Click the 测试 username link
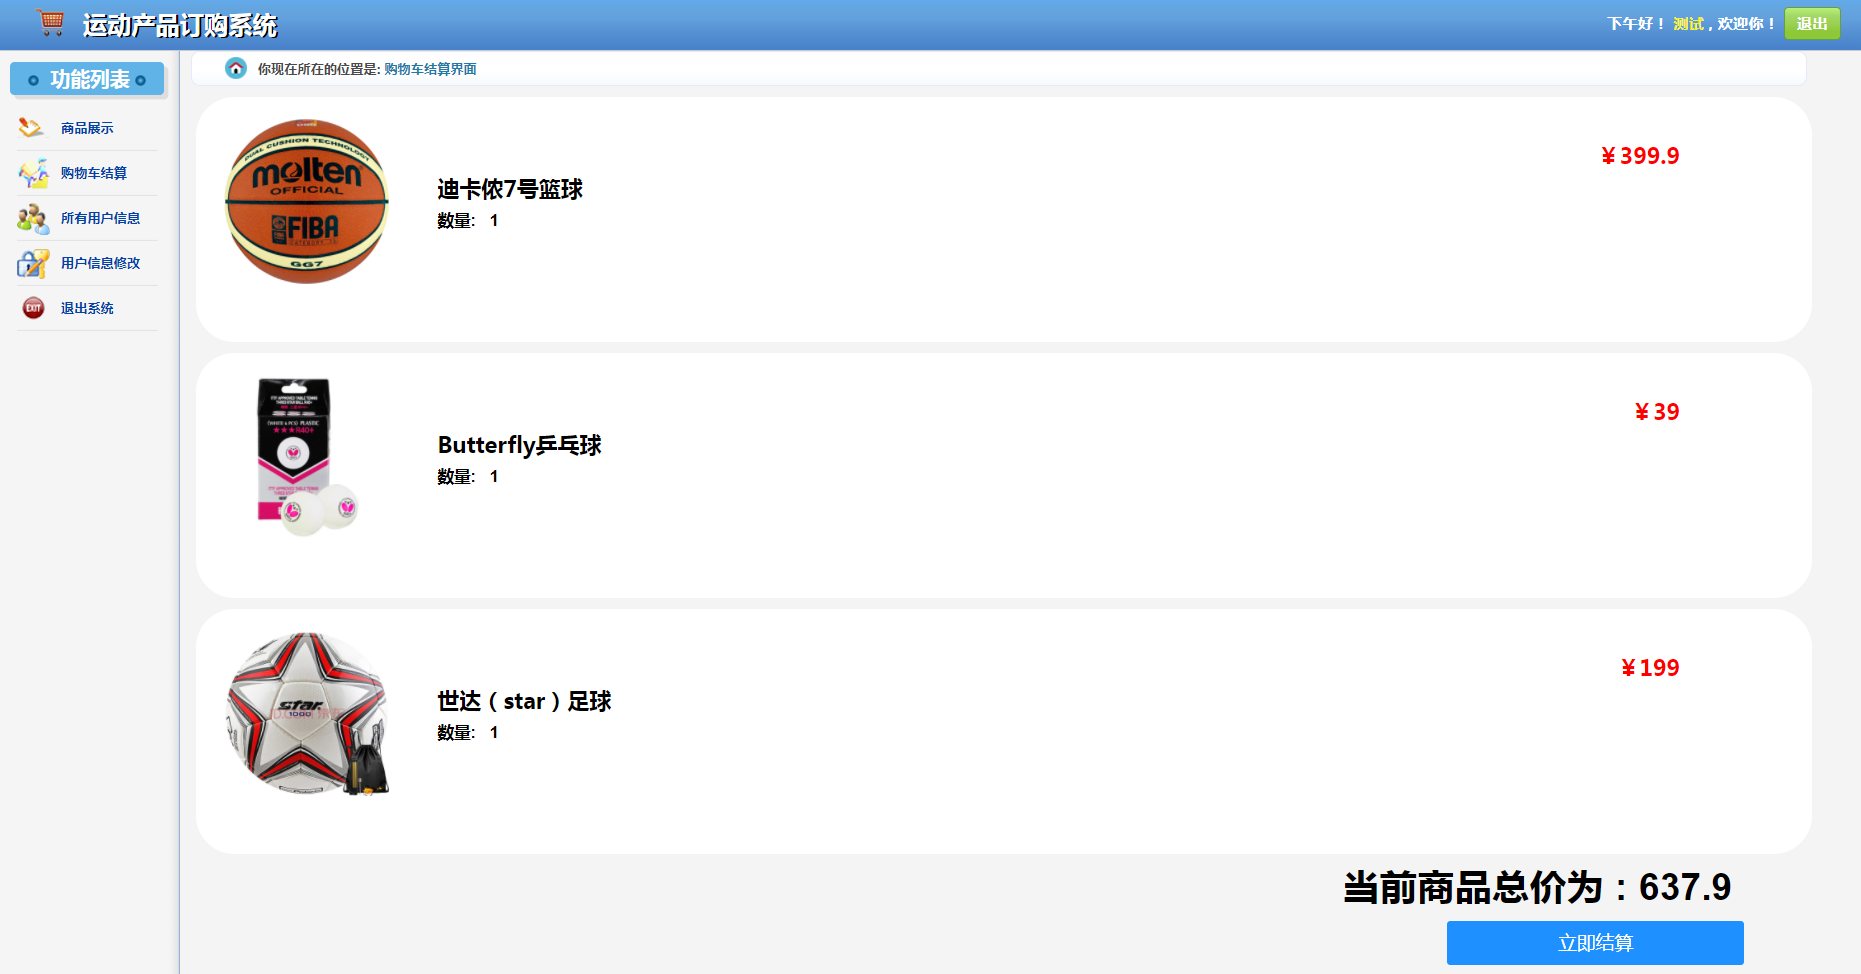Screen dimensions: 1861x974 [1688, 24]
